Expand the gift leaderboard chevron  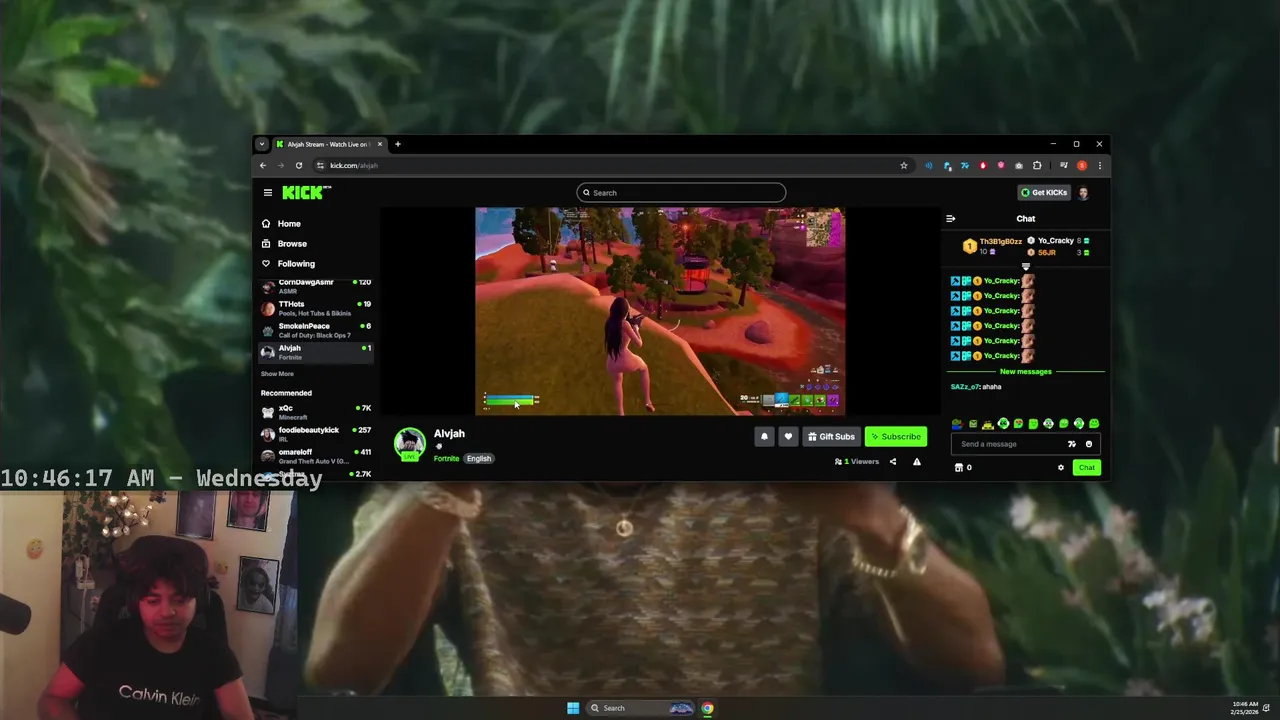[x=1026, y=267]
